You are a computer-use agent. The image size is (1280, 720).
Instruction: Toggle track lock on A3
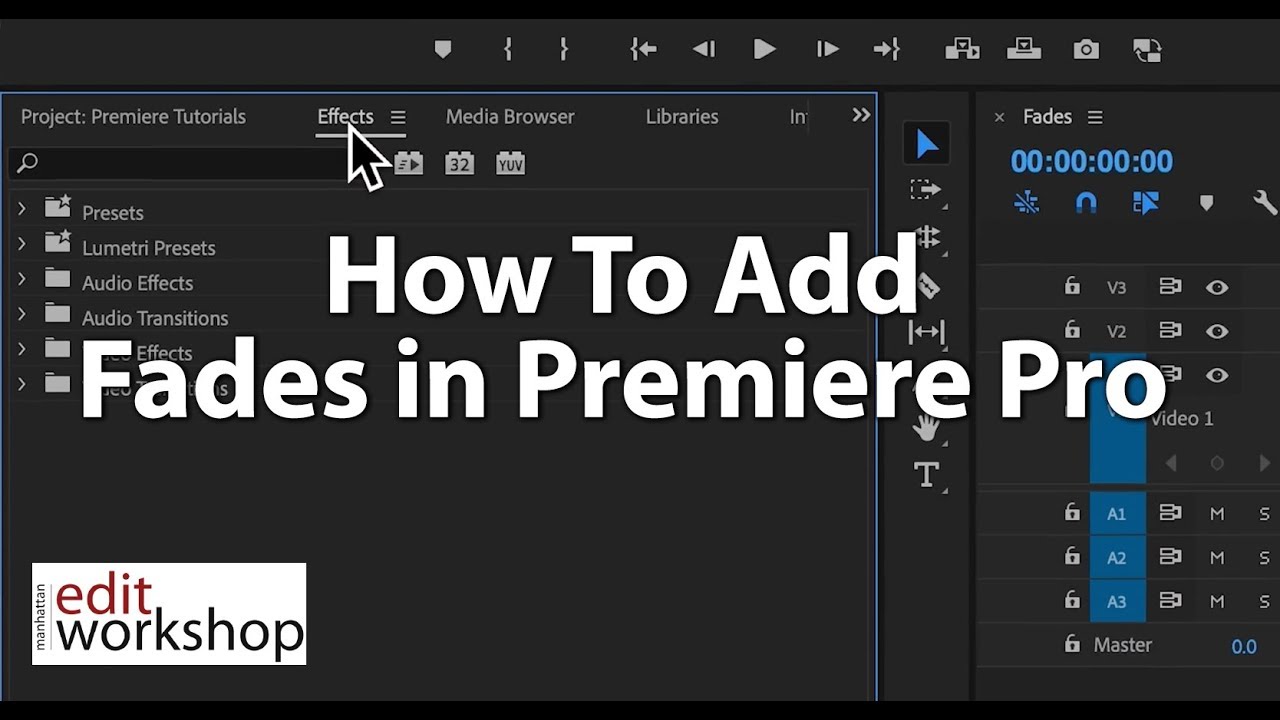click(1072, 600)
